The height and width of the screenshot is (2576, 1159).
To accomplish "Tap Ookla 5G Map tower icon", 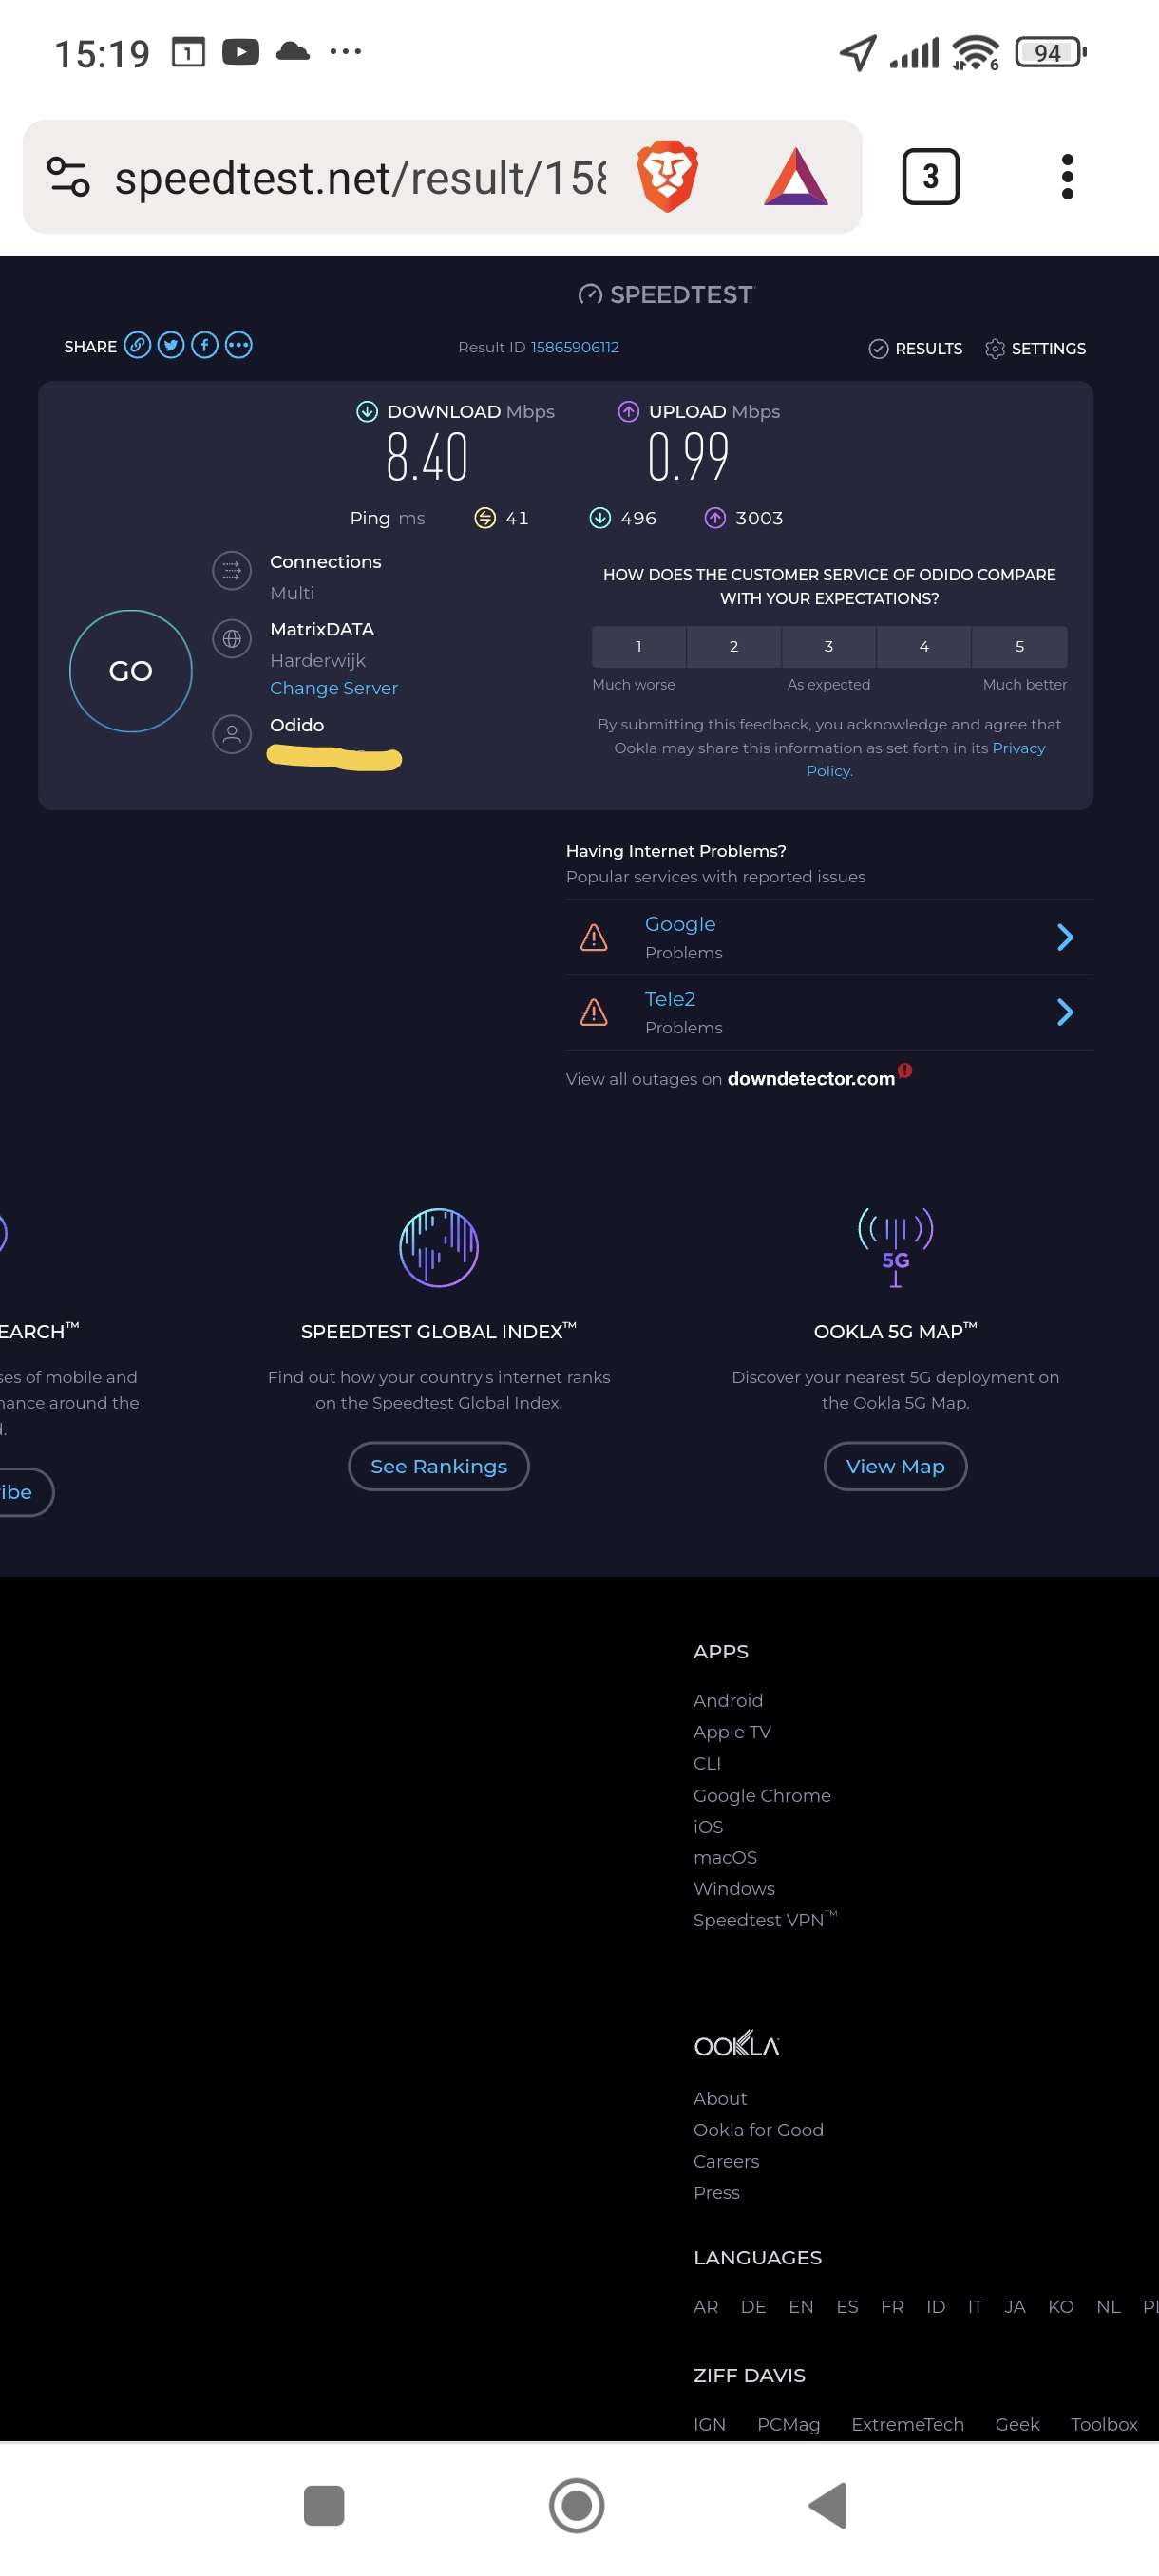I will (895, 1247).
